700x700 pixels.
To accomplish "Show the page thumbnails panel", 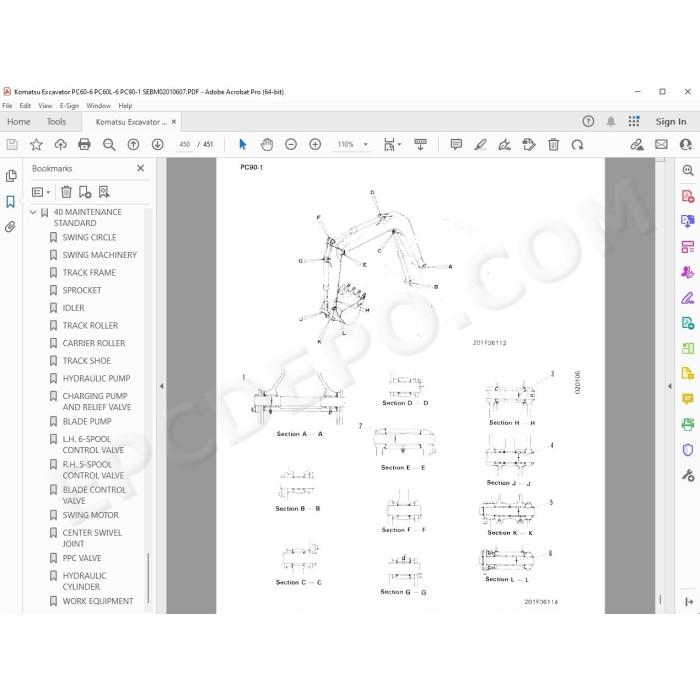I will (11, 176).
